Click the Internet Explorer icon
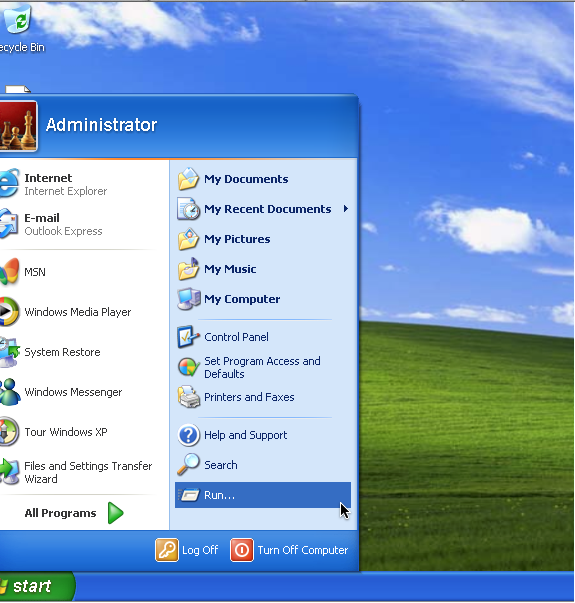The image size is (575, 603). tap(9, 184)
